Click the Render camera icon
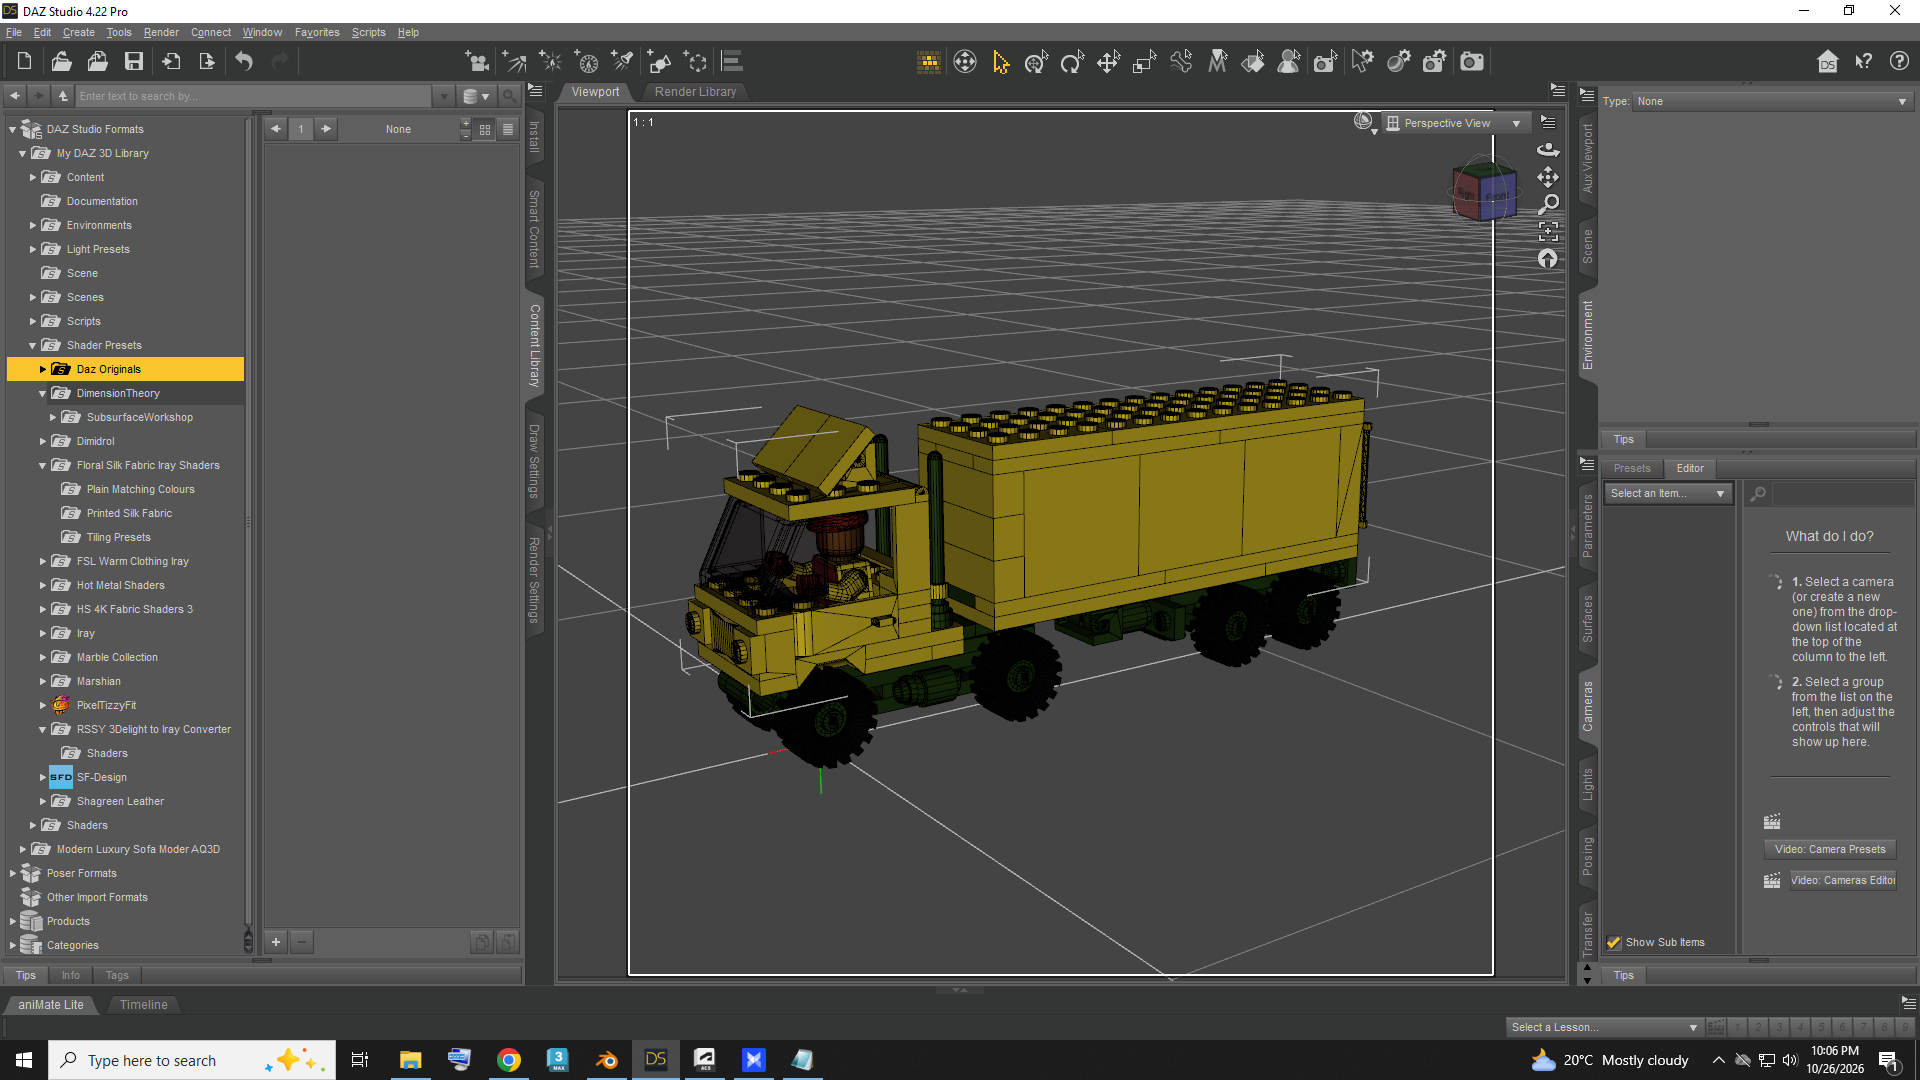The width and height of the screenshot is (1920, 1080). (1472, 62)
